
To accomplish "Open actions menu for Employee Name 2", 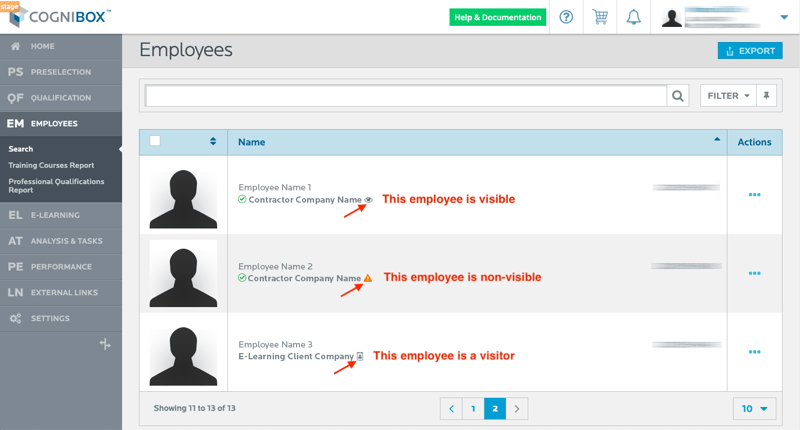I will [755, 273].
